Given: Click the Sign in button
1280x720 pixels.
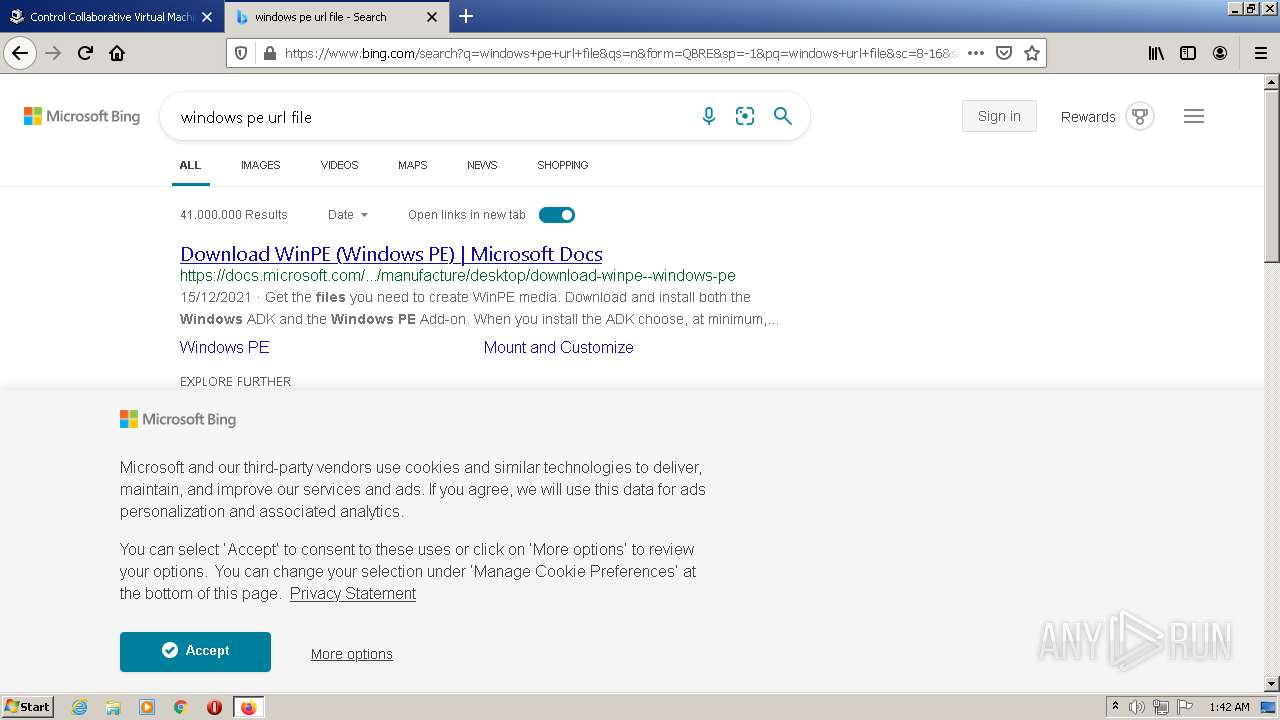Looking at the screenshot, I should pyautogui.click(x=999, y=116).
